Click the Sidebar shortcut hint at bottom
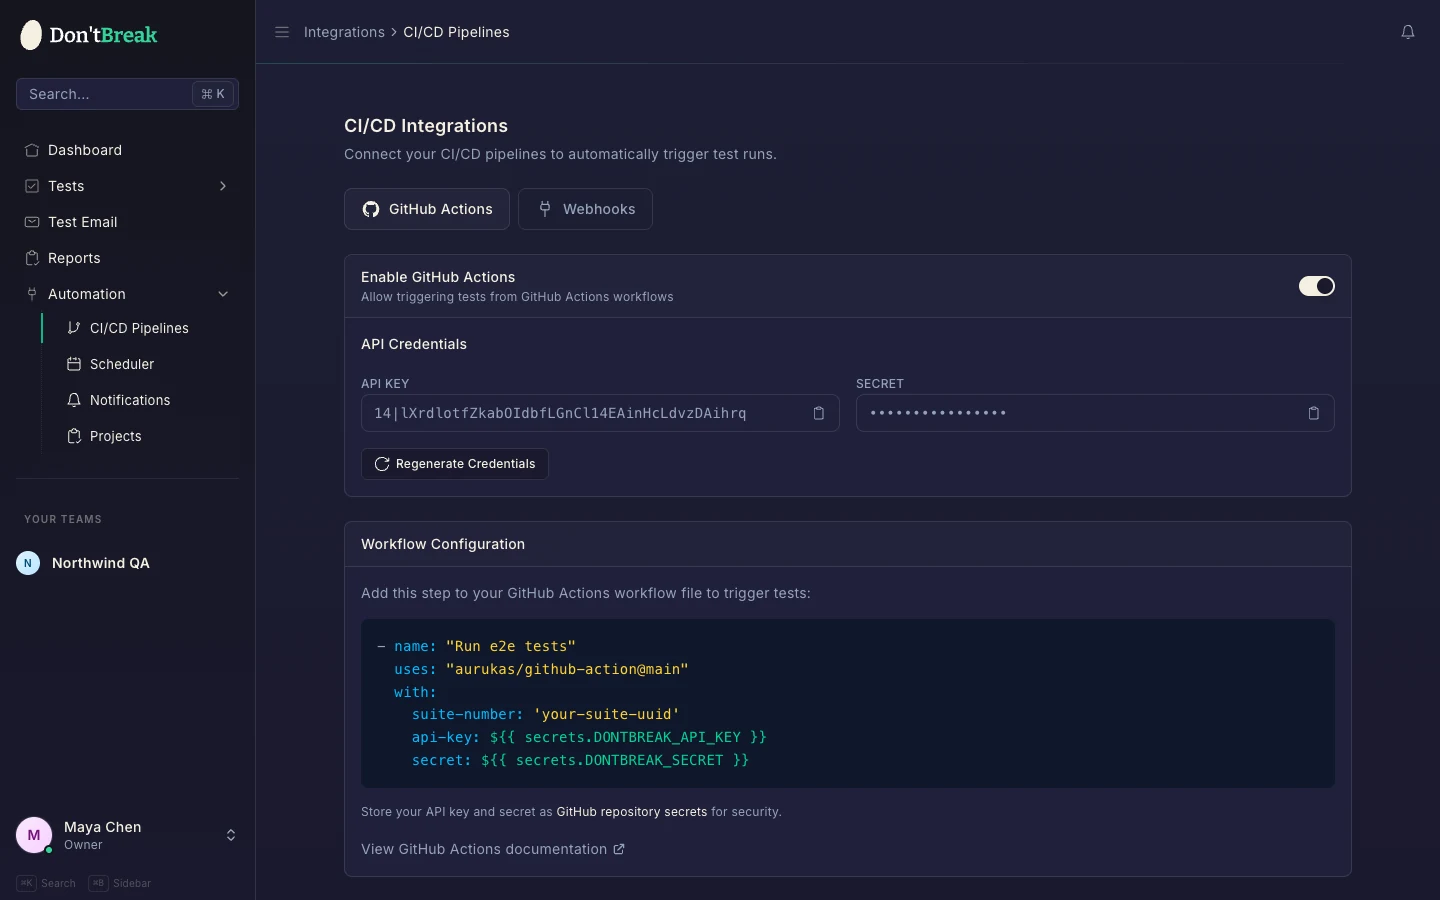1440x900 pixels. pyautogui.click(x=120, y=883)
